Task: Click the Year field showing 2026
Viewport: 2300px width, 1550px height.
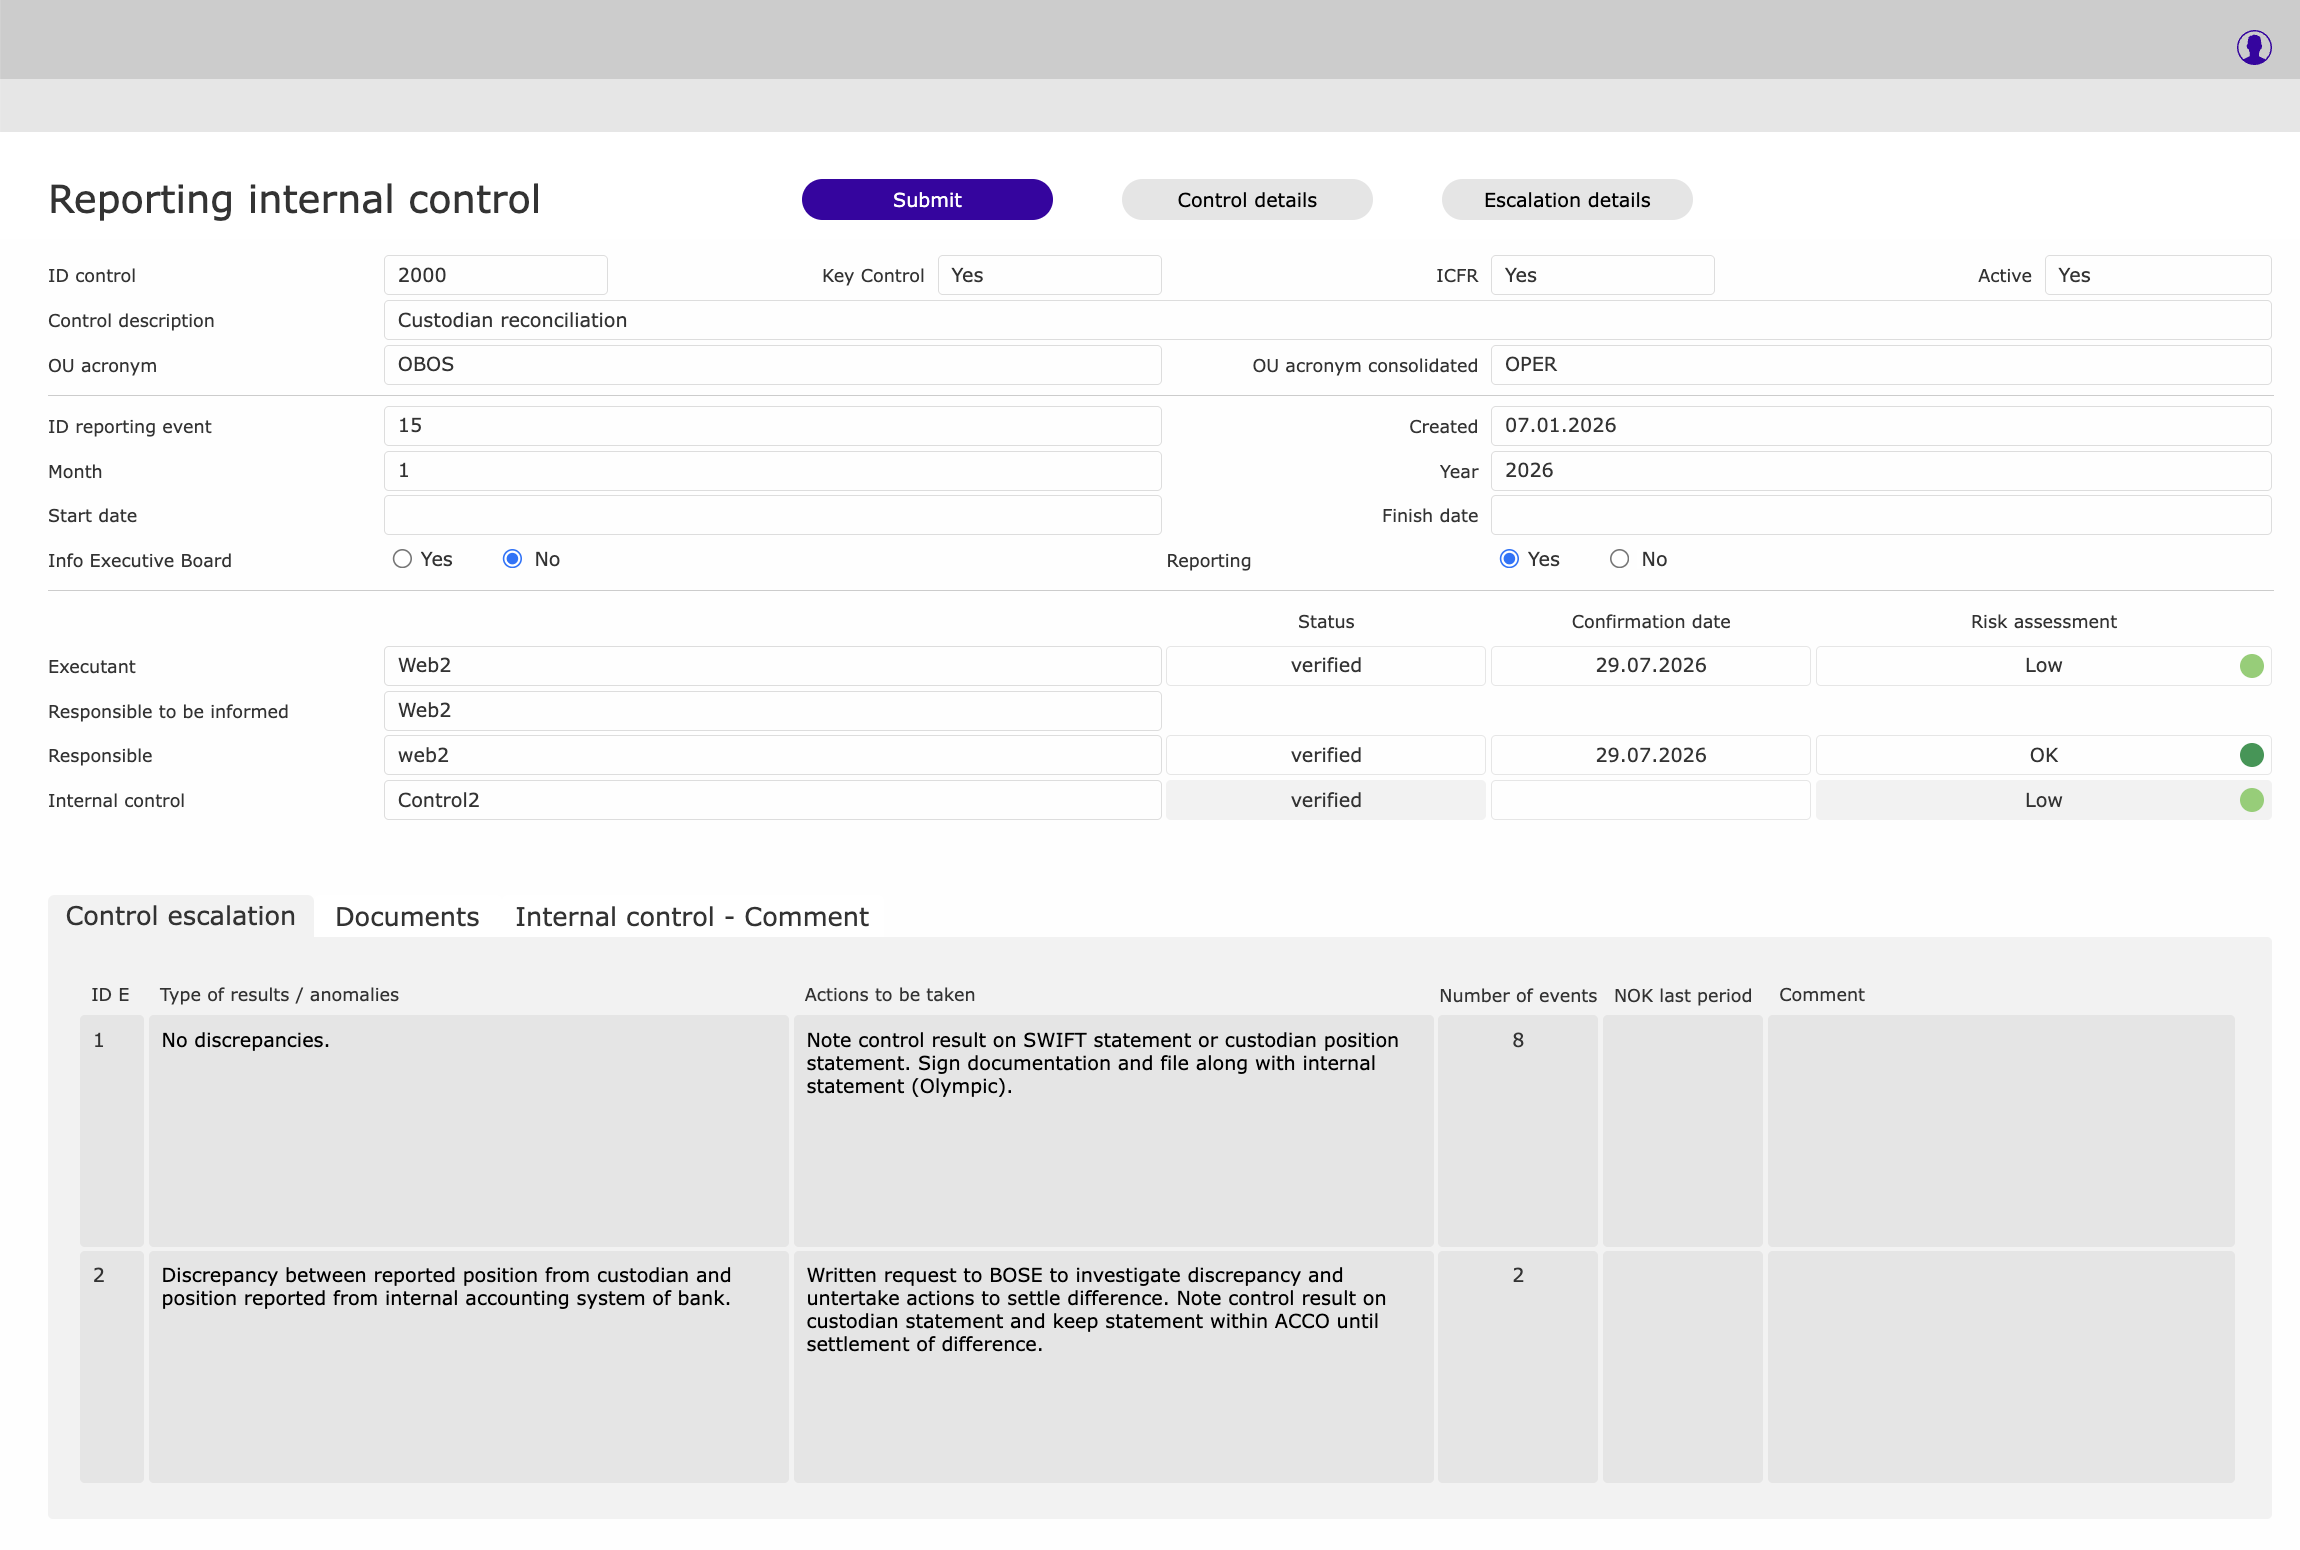Action: click(x=1881, y=471)
